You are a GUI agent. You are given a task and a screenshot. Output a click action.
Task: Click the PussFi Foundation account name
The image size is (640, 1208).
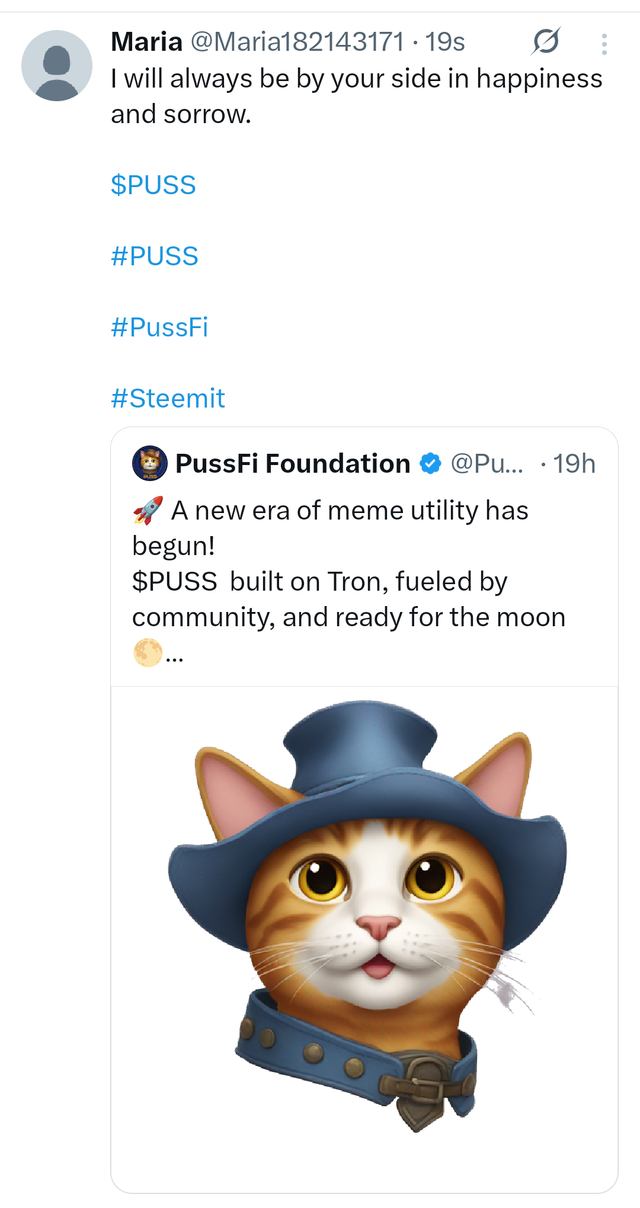(x=292, y=464)
